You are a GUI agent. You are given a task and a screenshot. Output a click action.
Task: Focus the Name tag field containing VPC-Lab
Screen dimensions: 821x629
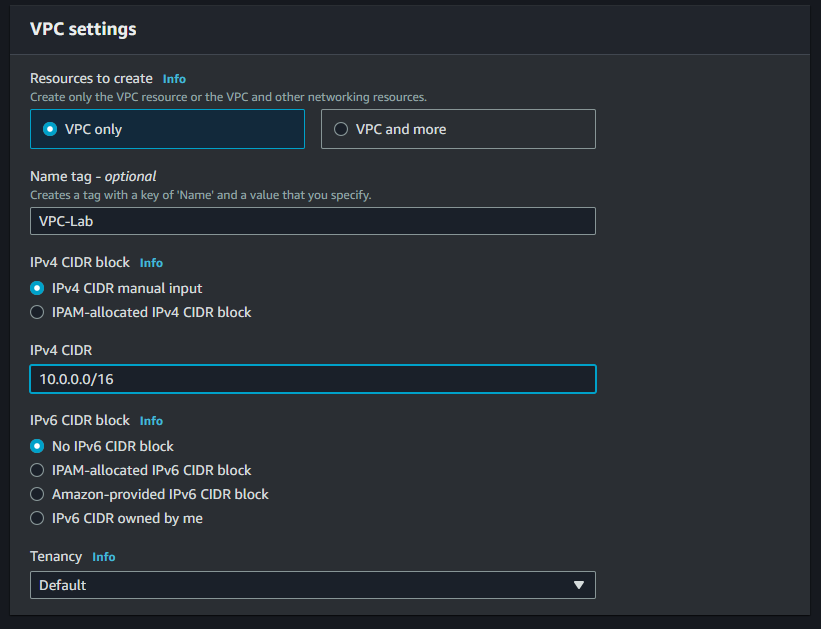point(312,221)
